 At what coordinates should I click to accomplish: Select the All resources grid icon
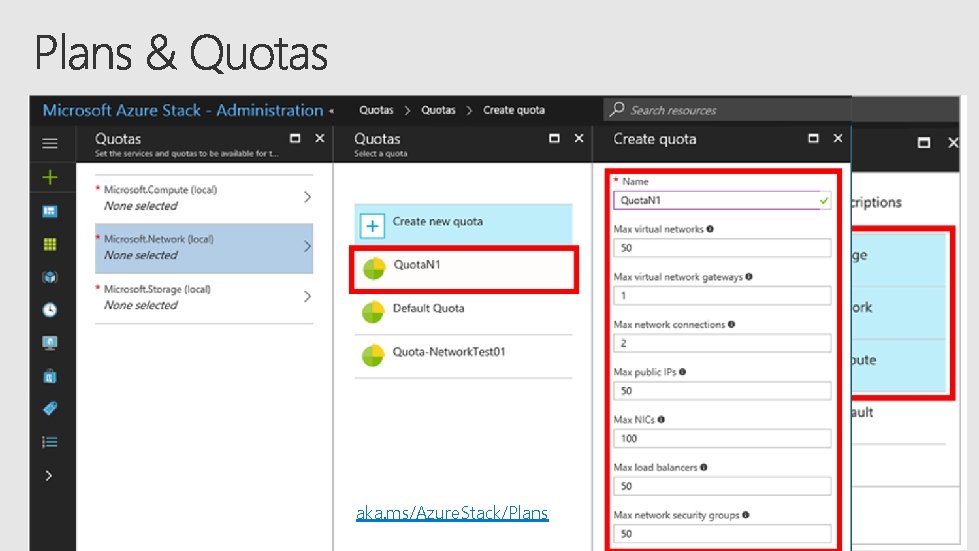49,244
